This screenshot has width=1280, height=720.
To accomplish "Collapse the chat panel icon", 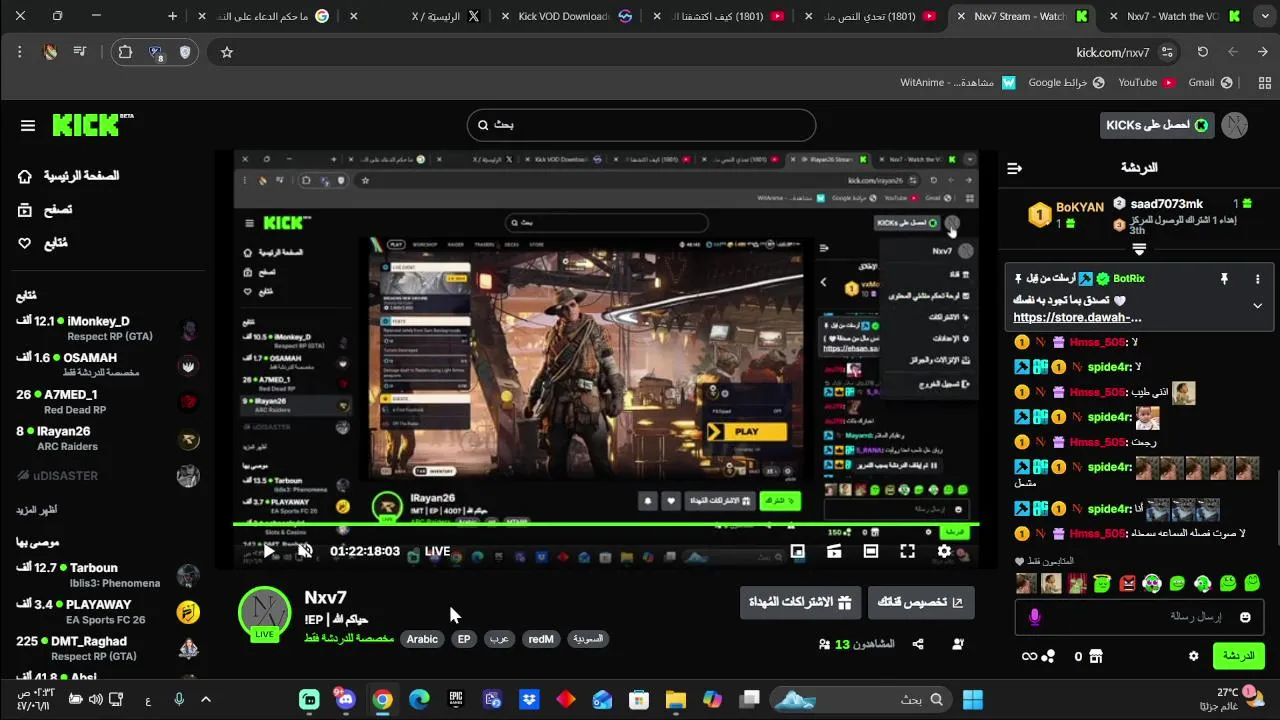I will click(1014, 168).
